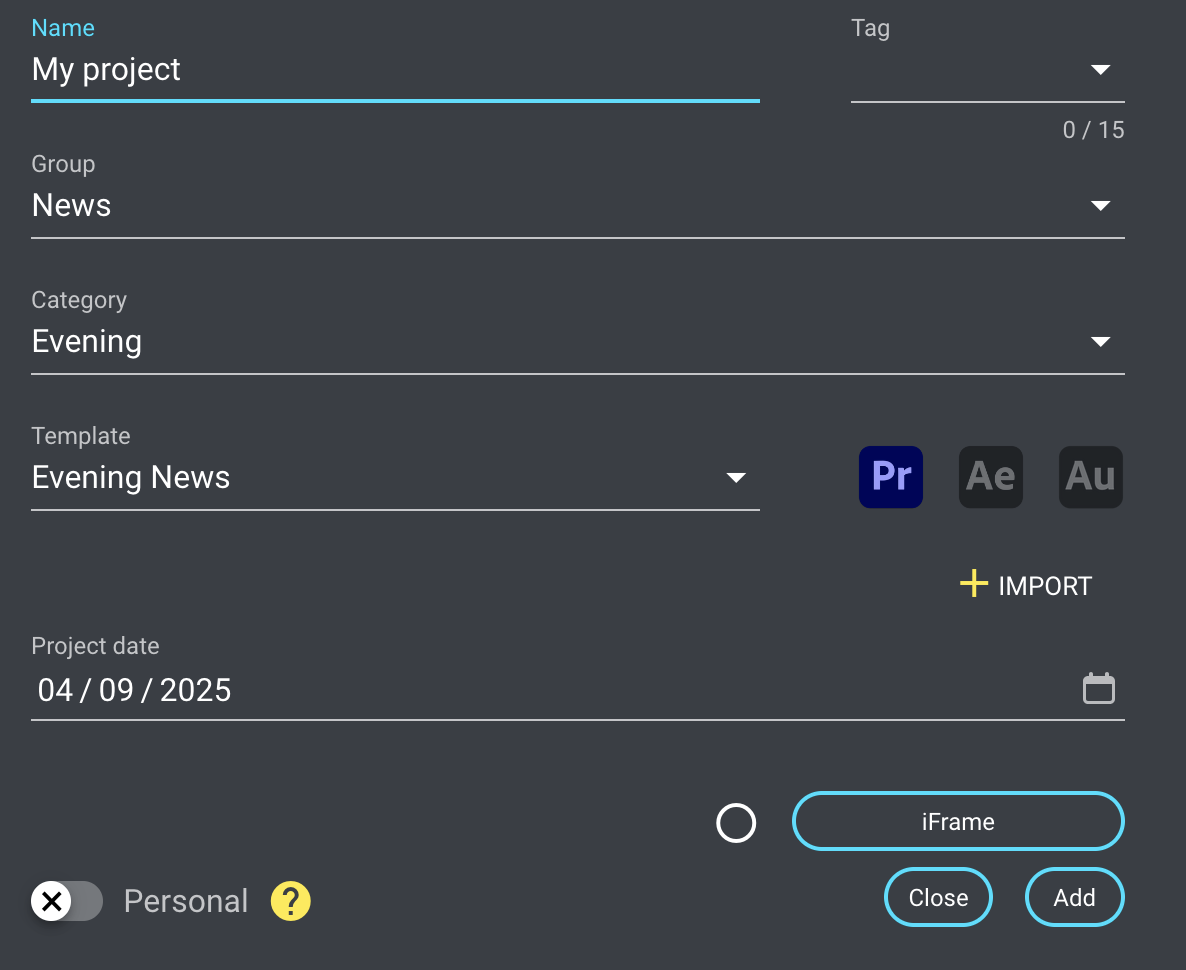Click the yellow plus Import icon
This screenshot has width=1186, height=970.
[x=973, y=584]
